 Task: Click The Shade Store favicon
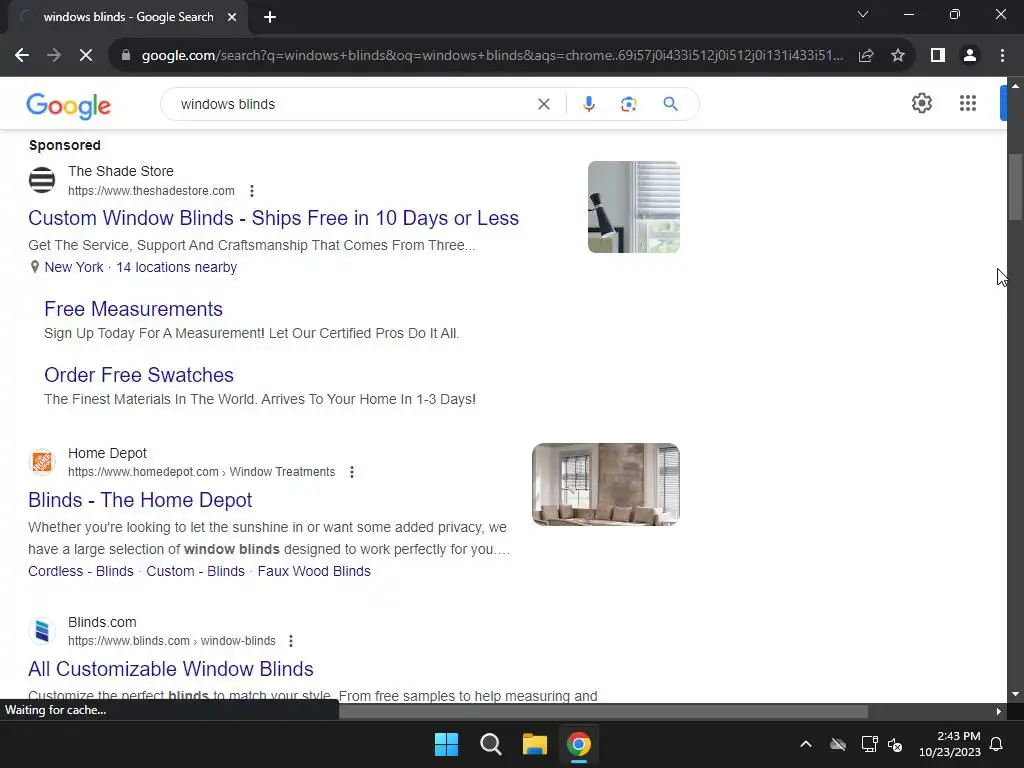(x=42, y=180)
